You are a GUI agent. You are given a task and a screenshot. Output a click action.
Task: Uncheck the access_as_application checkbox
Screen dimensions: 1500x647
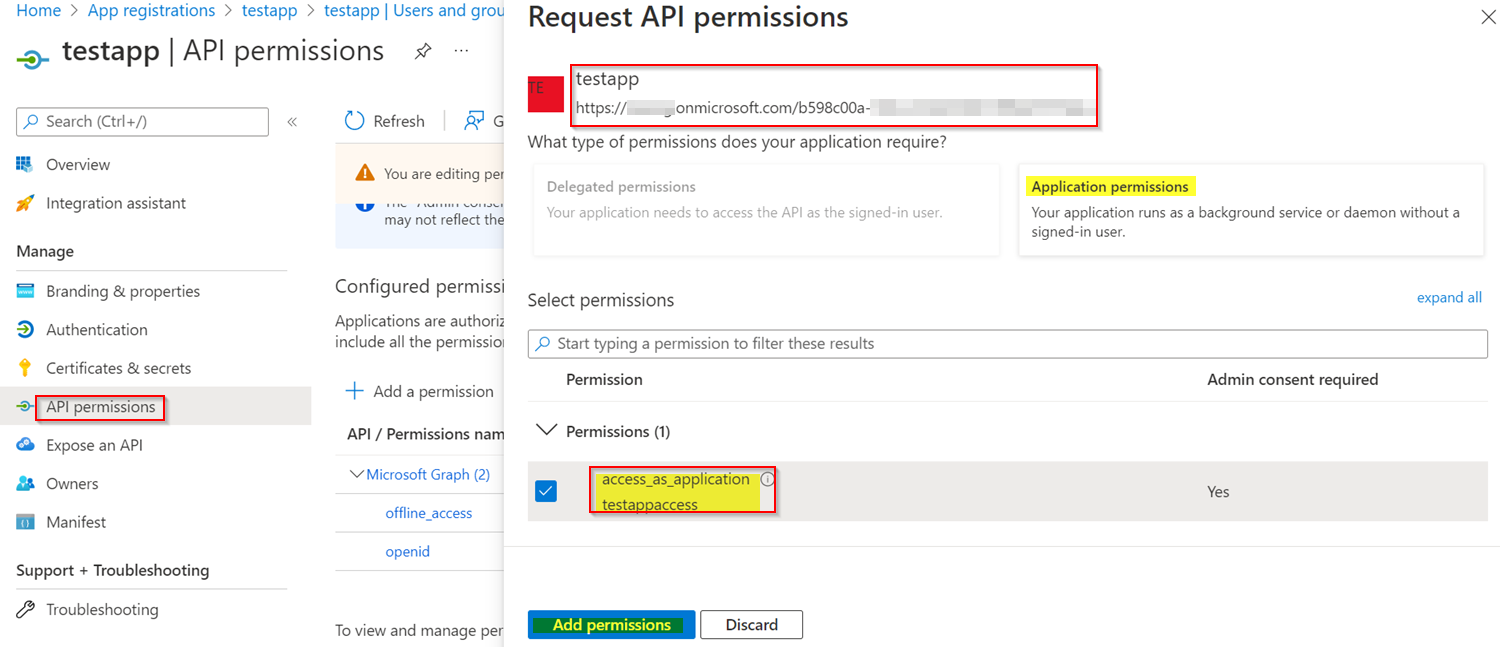click(546, 491)
